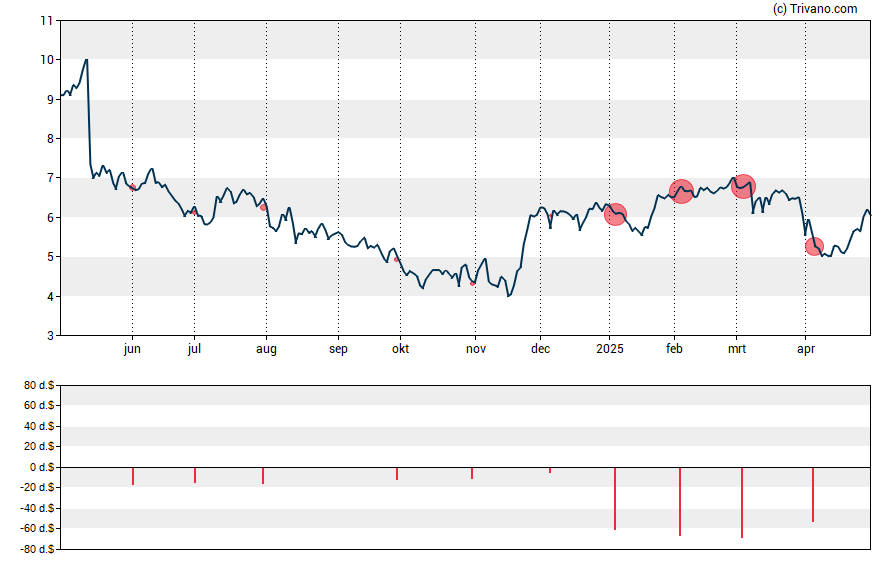This screenshot has height=565, width=888.
Task: Click the short red bar for July in lower chart
Action: click(x=195, y=475)
